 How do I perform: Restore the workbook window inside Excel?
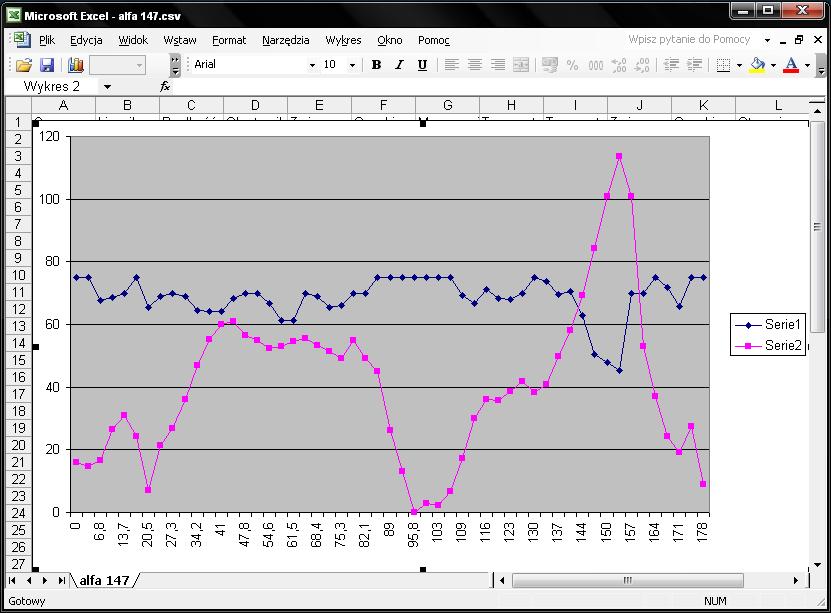(x=799, y=39)
